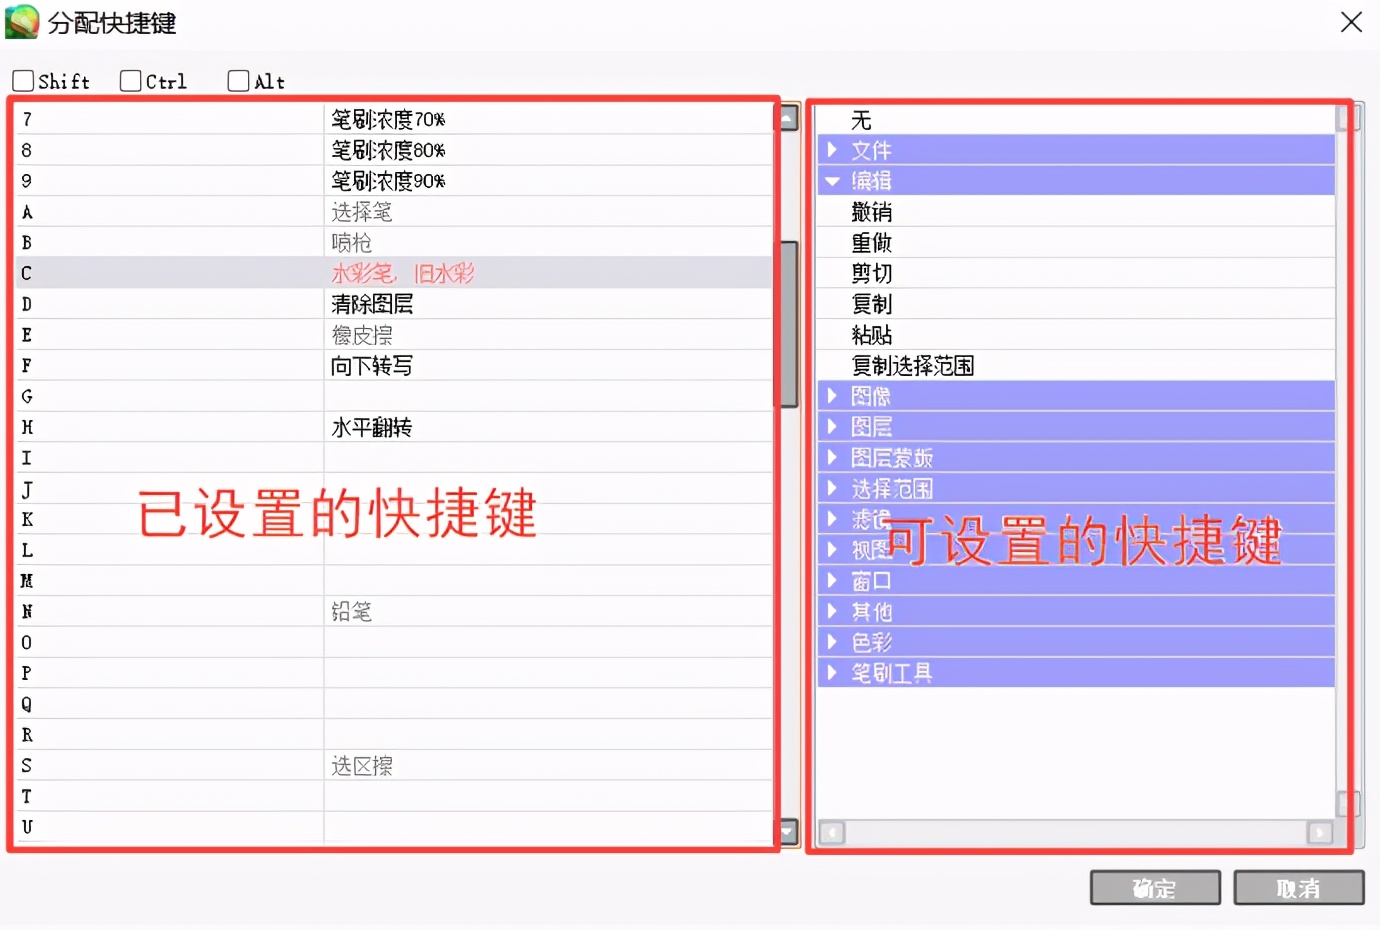Click the left list's scrollbar thumb
The image size is (1380, 930).
[x=789, y=323]
